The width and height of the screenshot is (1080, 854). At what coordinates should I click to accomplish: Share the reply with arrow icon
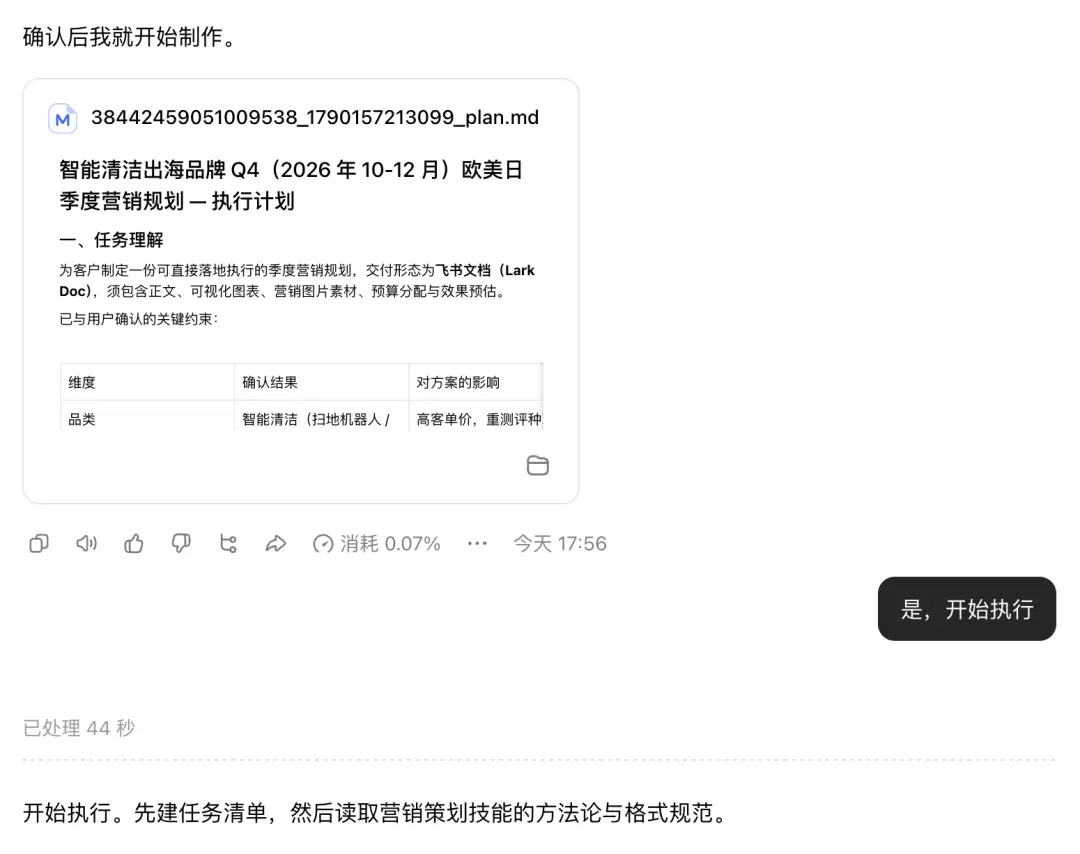point(276,543)
